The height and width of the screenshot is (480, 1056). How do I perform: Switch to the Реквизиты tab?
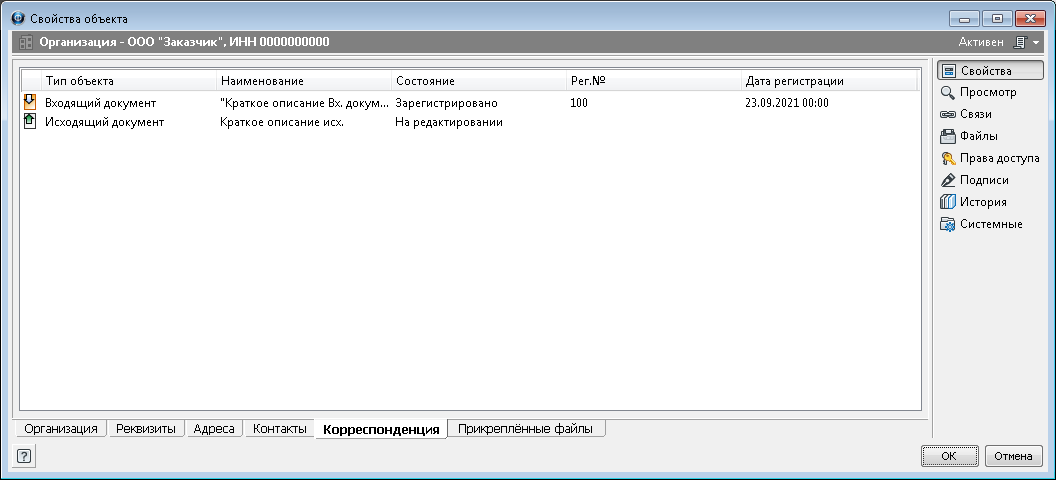146,429
